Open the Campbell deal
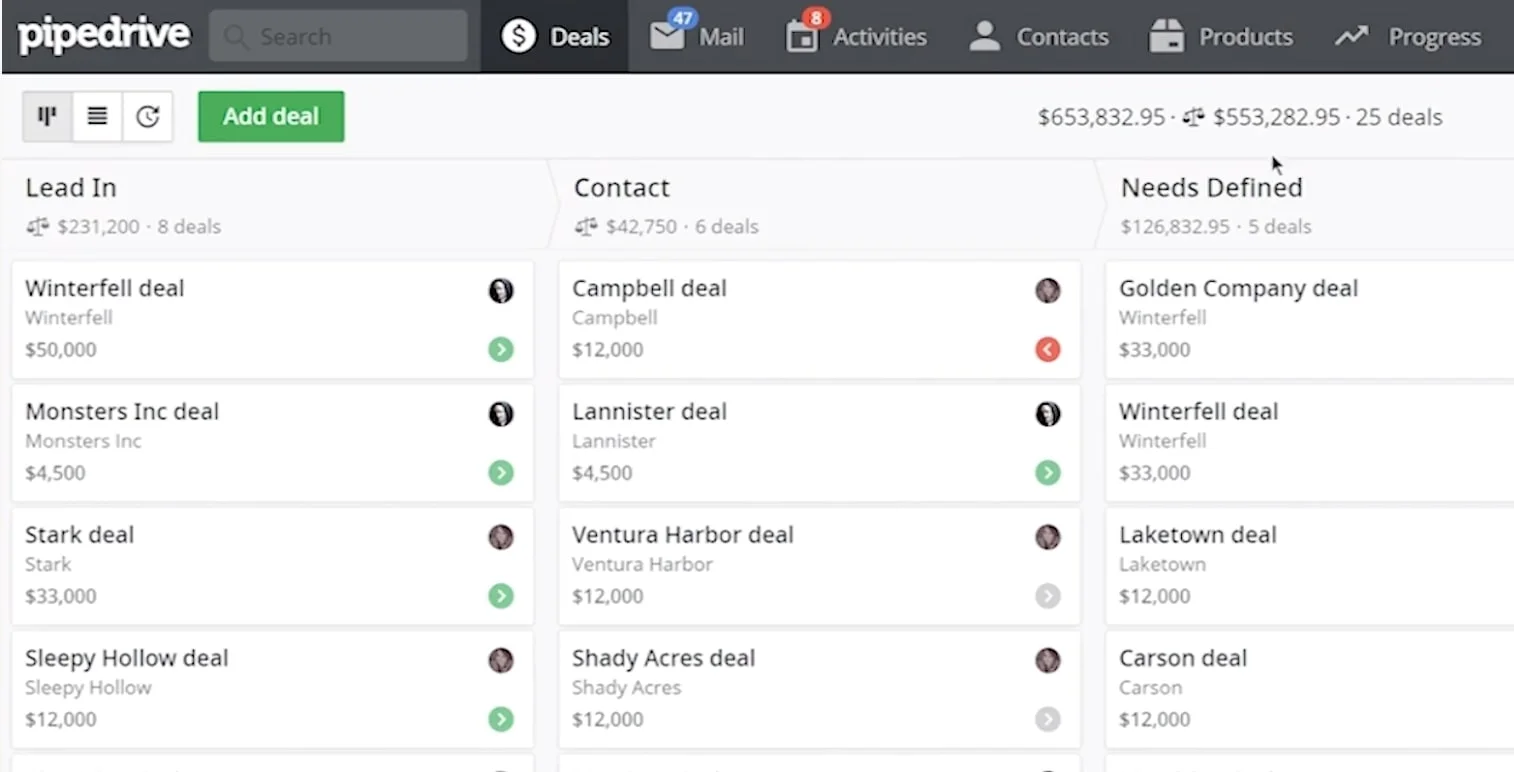The width and height of the screenshot is (1514, 772). pyautogui.click(x=819, y=320)
